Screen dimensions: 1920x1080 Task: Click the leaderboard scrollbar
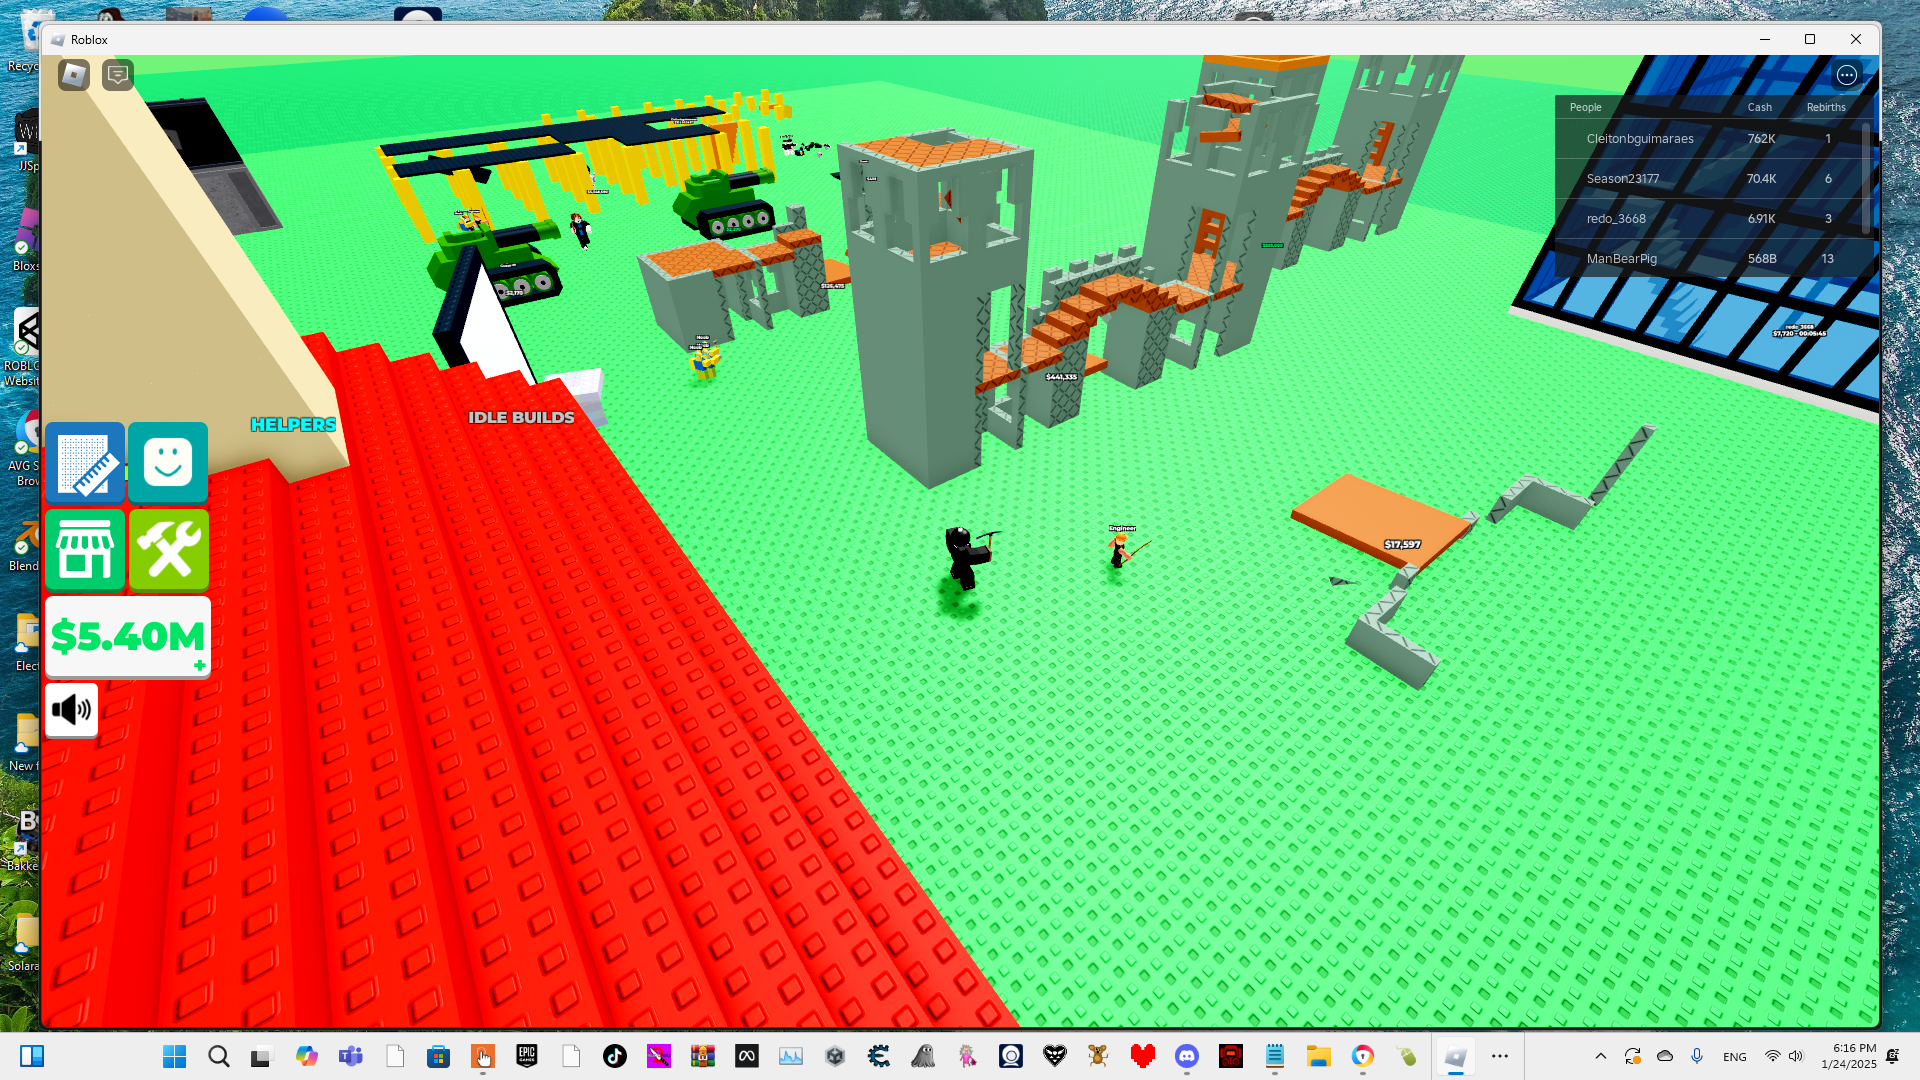point(1866,180)
